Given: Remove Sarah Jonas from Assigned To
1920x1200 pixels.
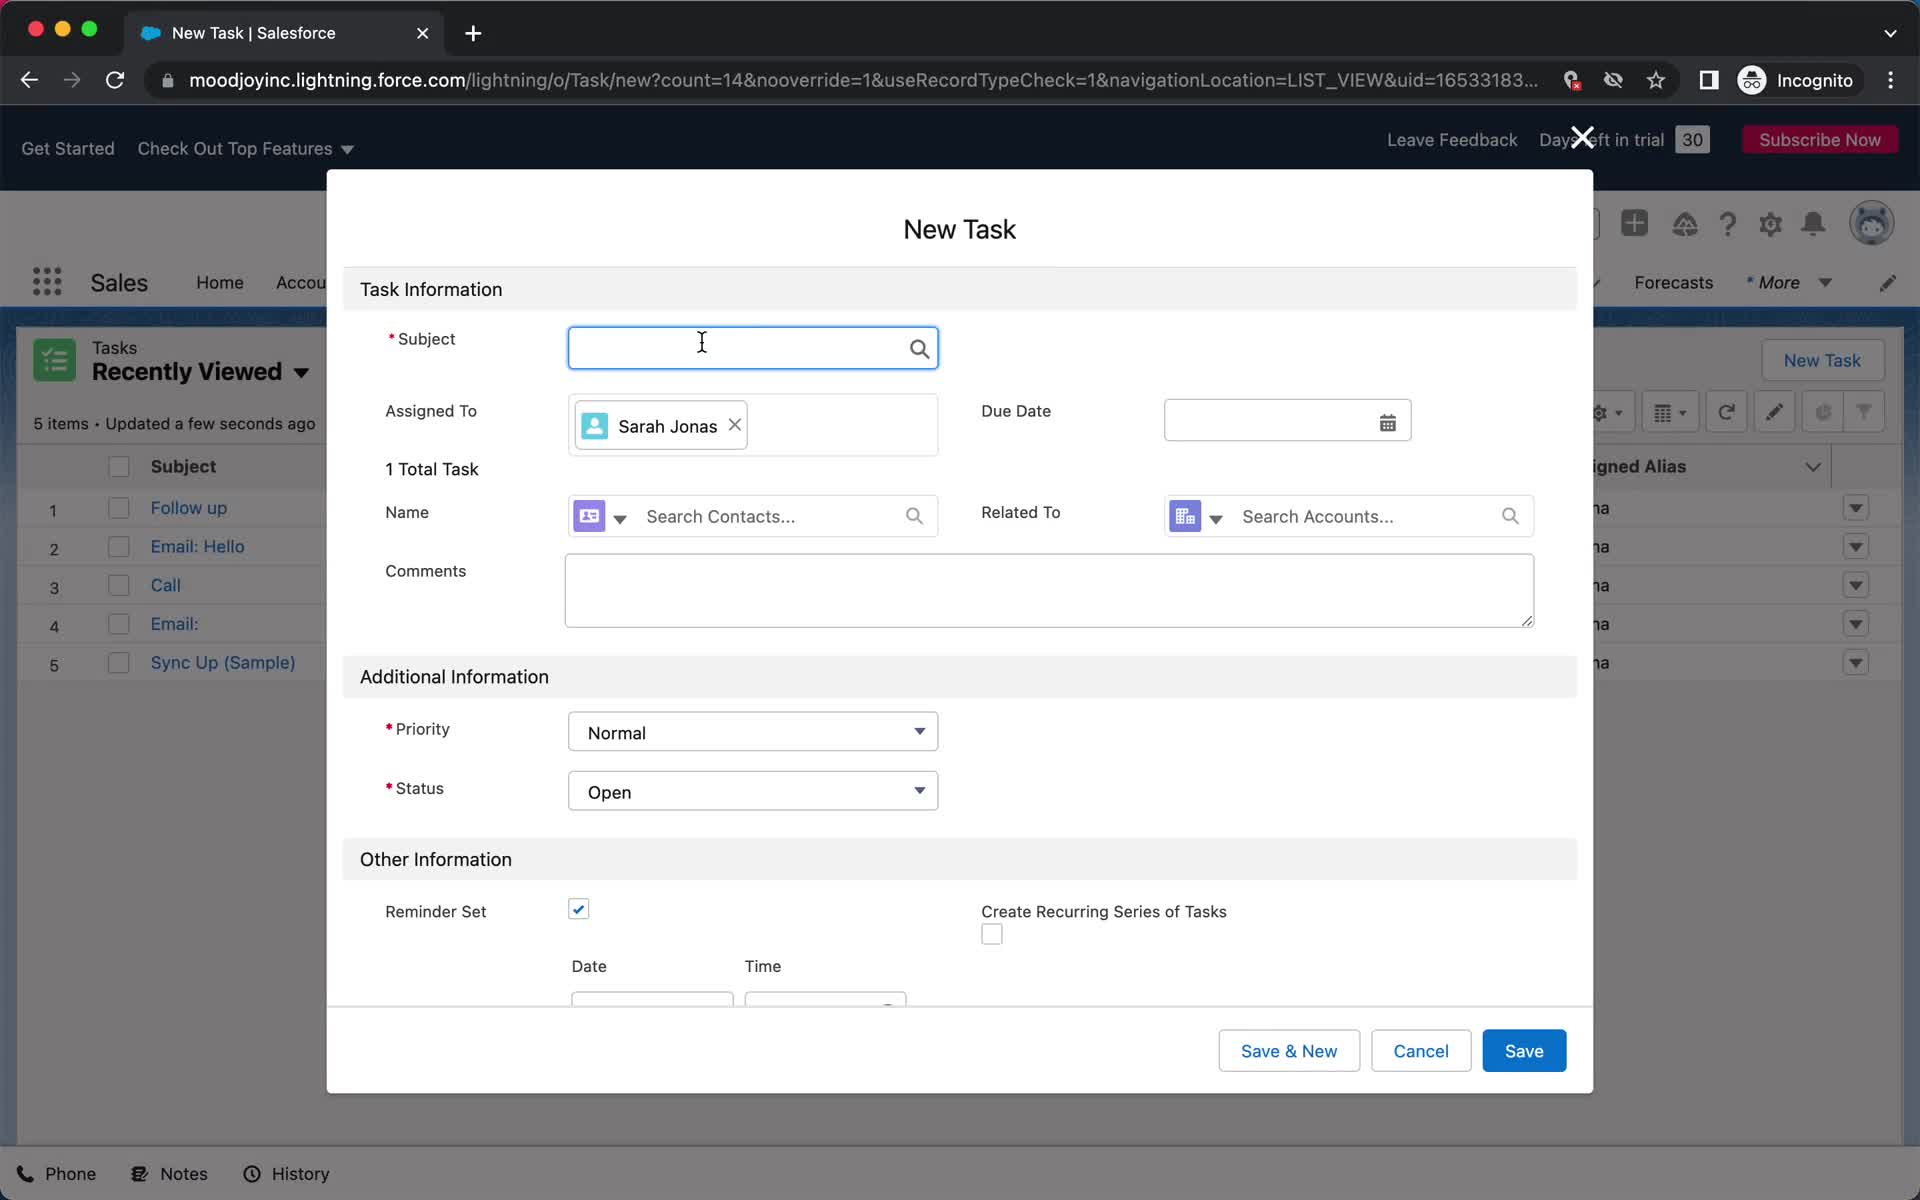Looking at the screenshot, I should coord(735,425).
